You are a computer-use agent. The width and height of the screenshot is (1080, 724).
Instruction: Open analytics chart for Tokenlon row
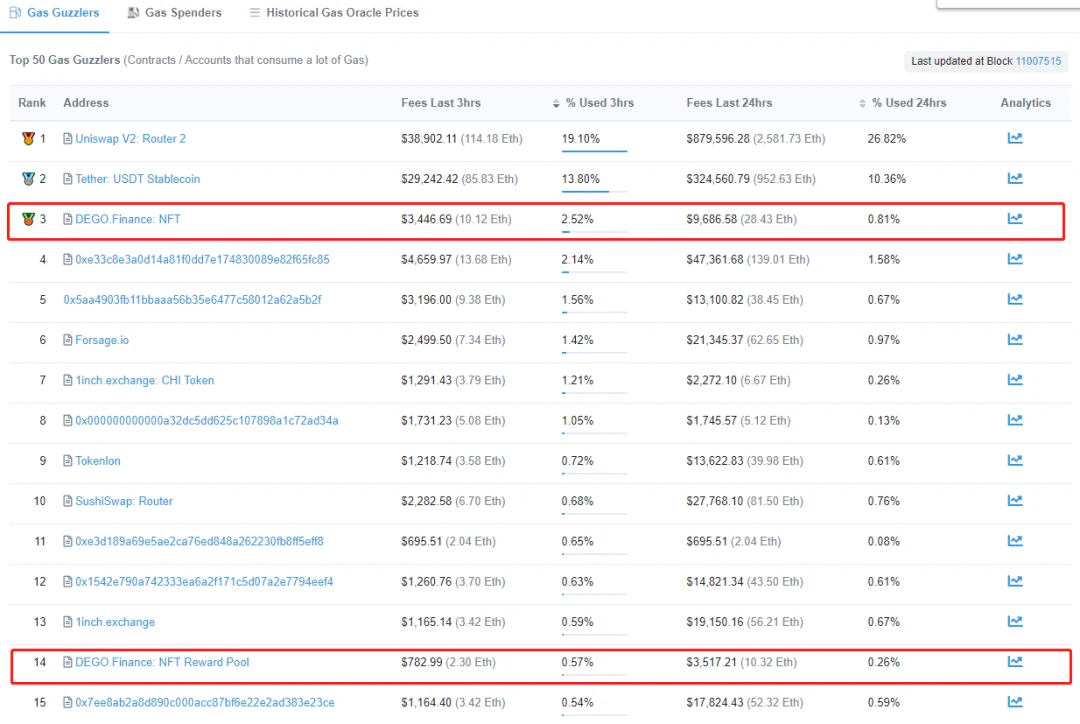click(1015, 460)
